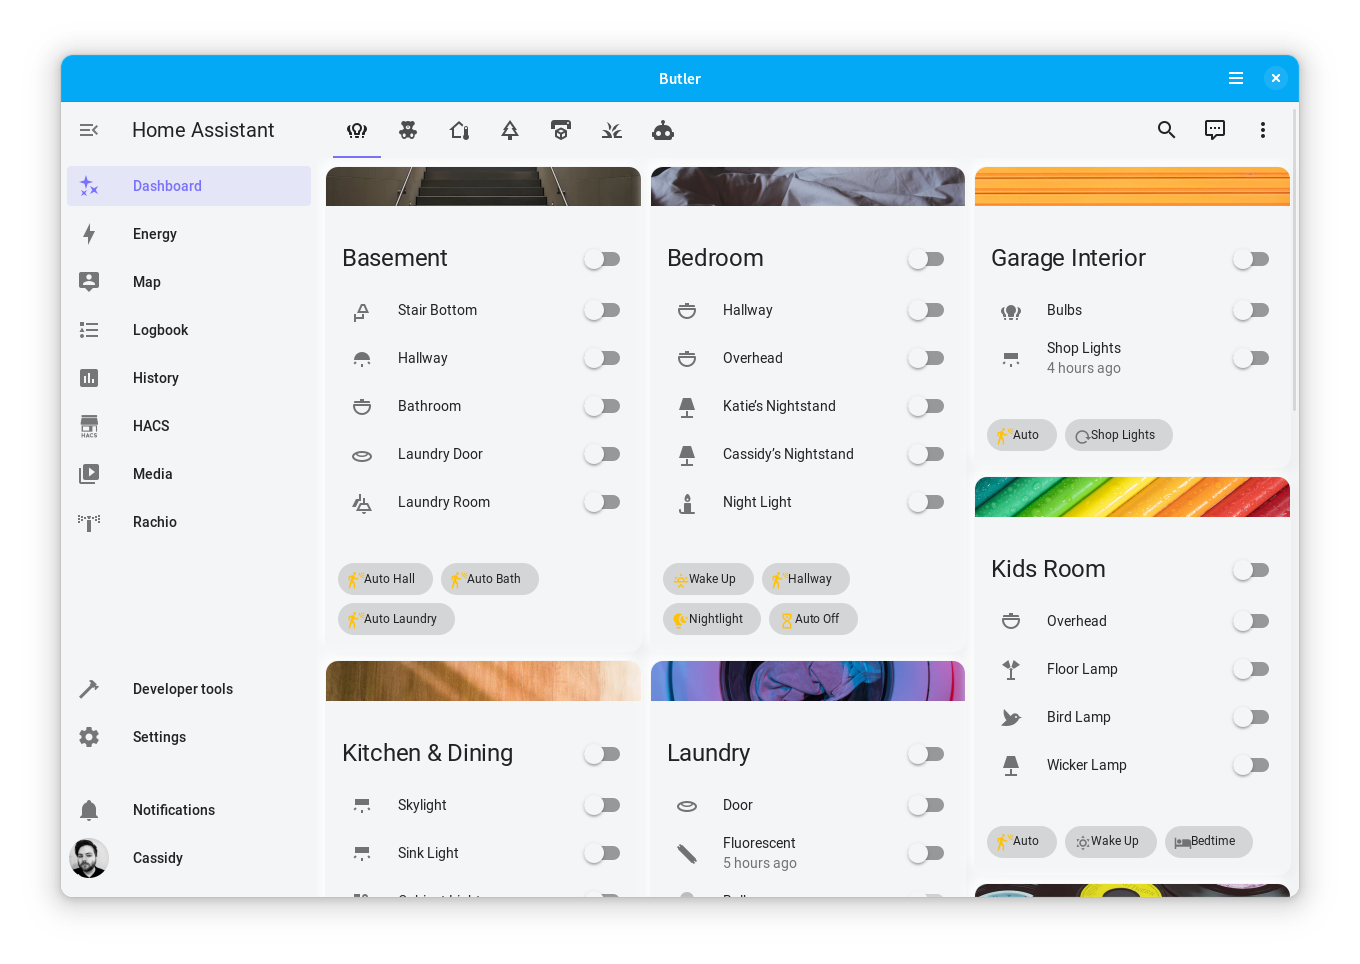
Task: Click Cassidy's Nightstand lamp icon
Action: pos(687,454)
